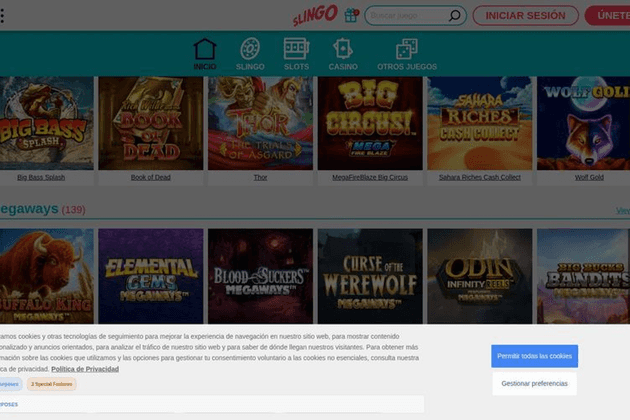Click the search magnifier icon
The height and width of the screenshot is (420, 630).
[454, 16]
